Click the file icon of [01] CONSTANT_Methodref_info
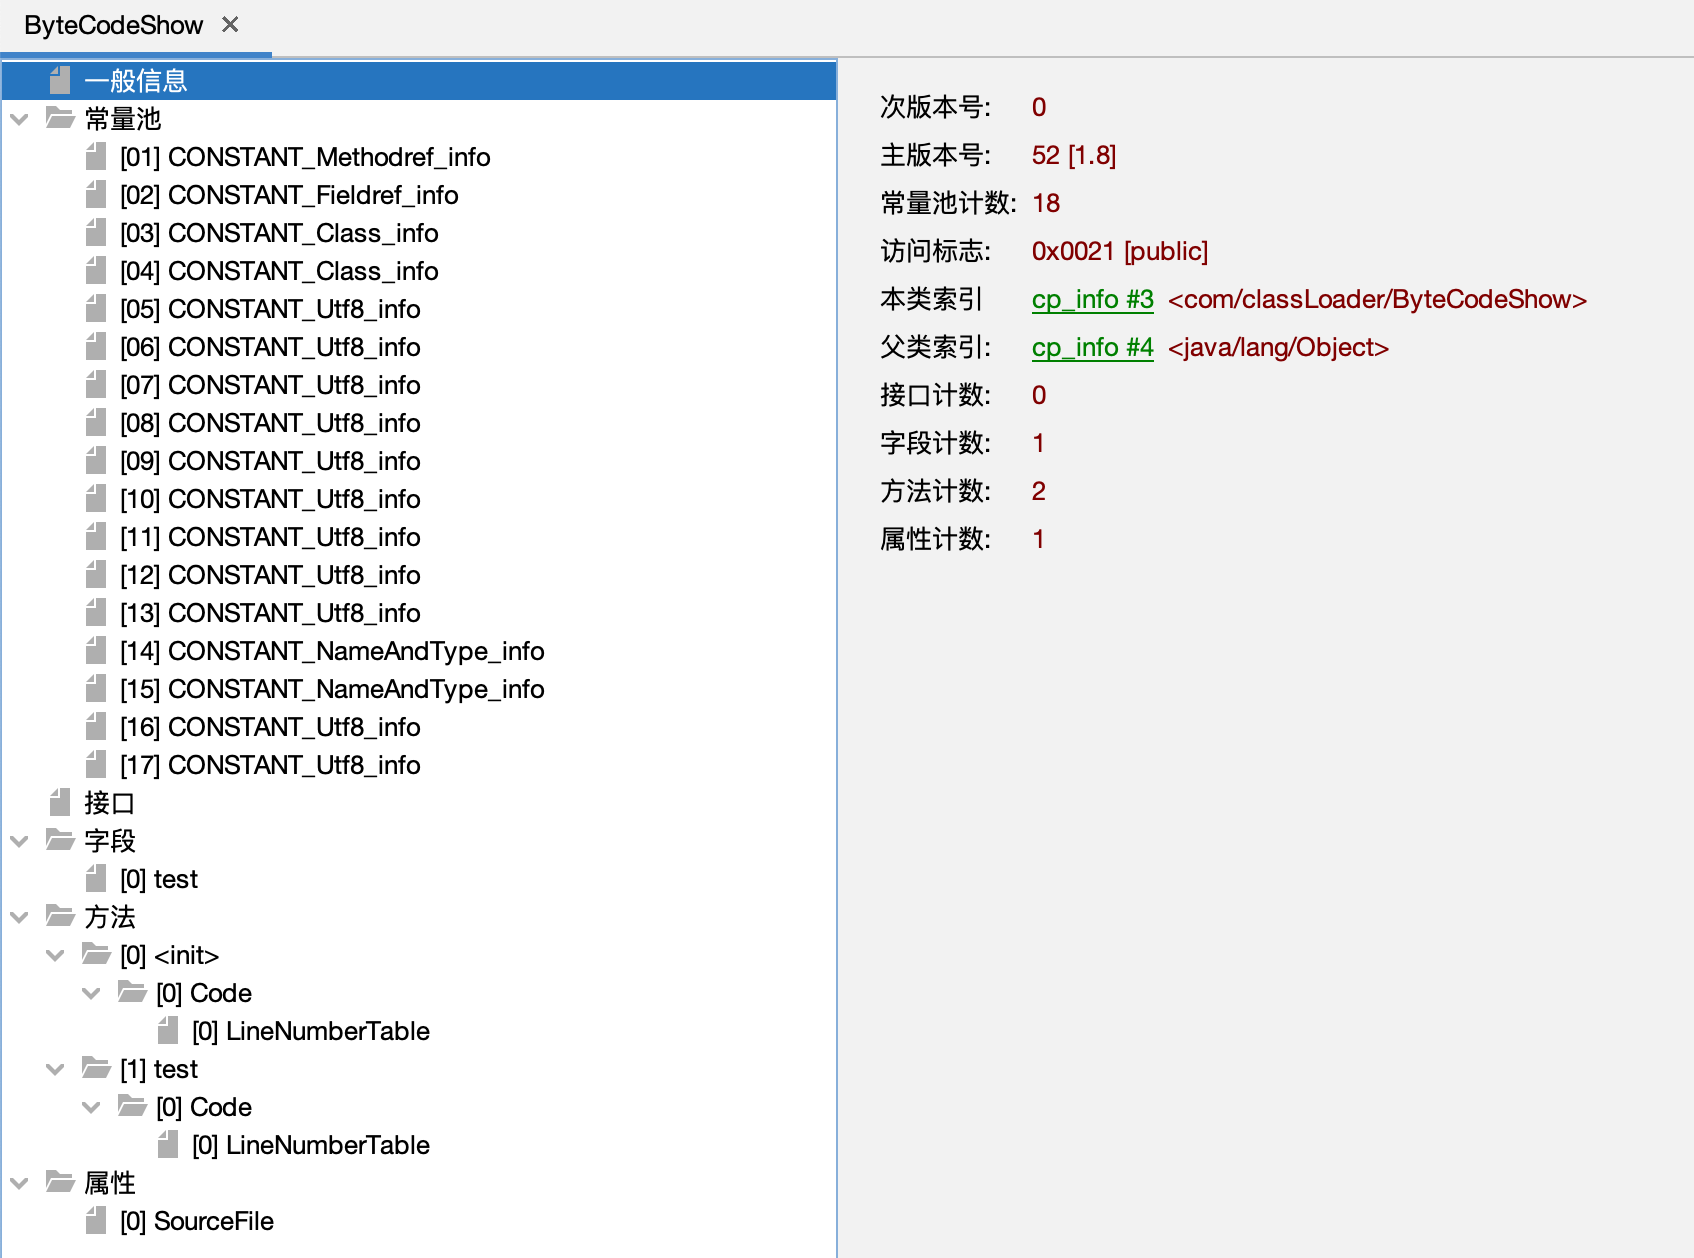 click(x=96, y=157)
